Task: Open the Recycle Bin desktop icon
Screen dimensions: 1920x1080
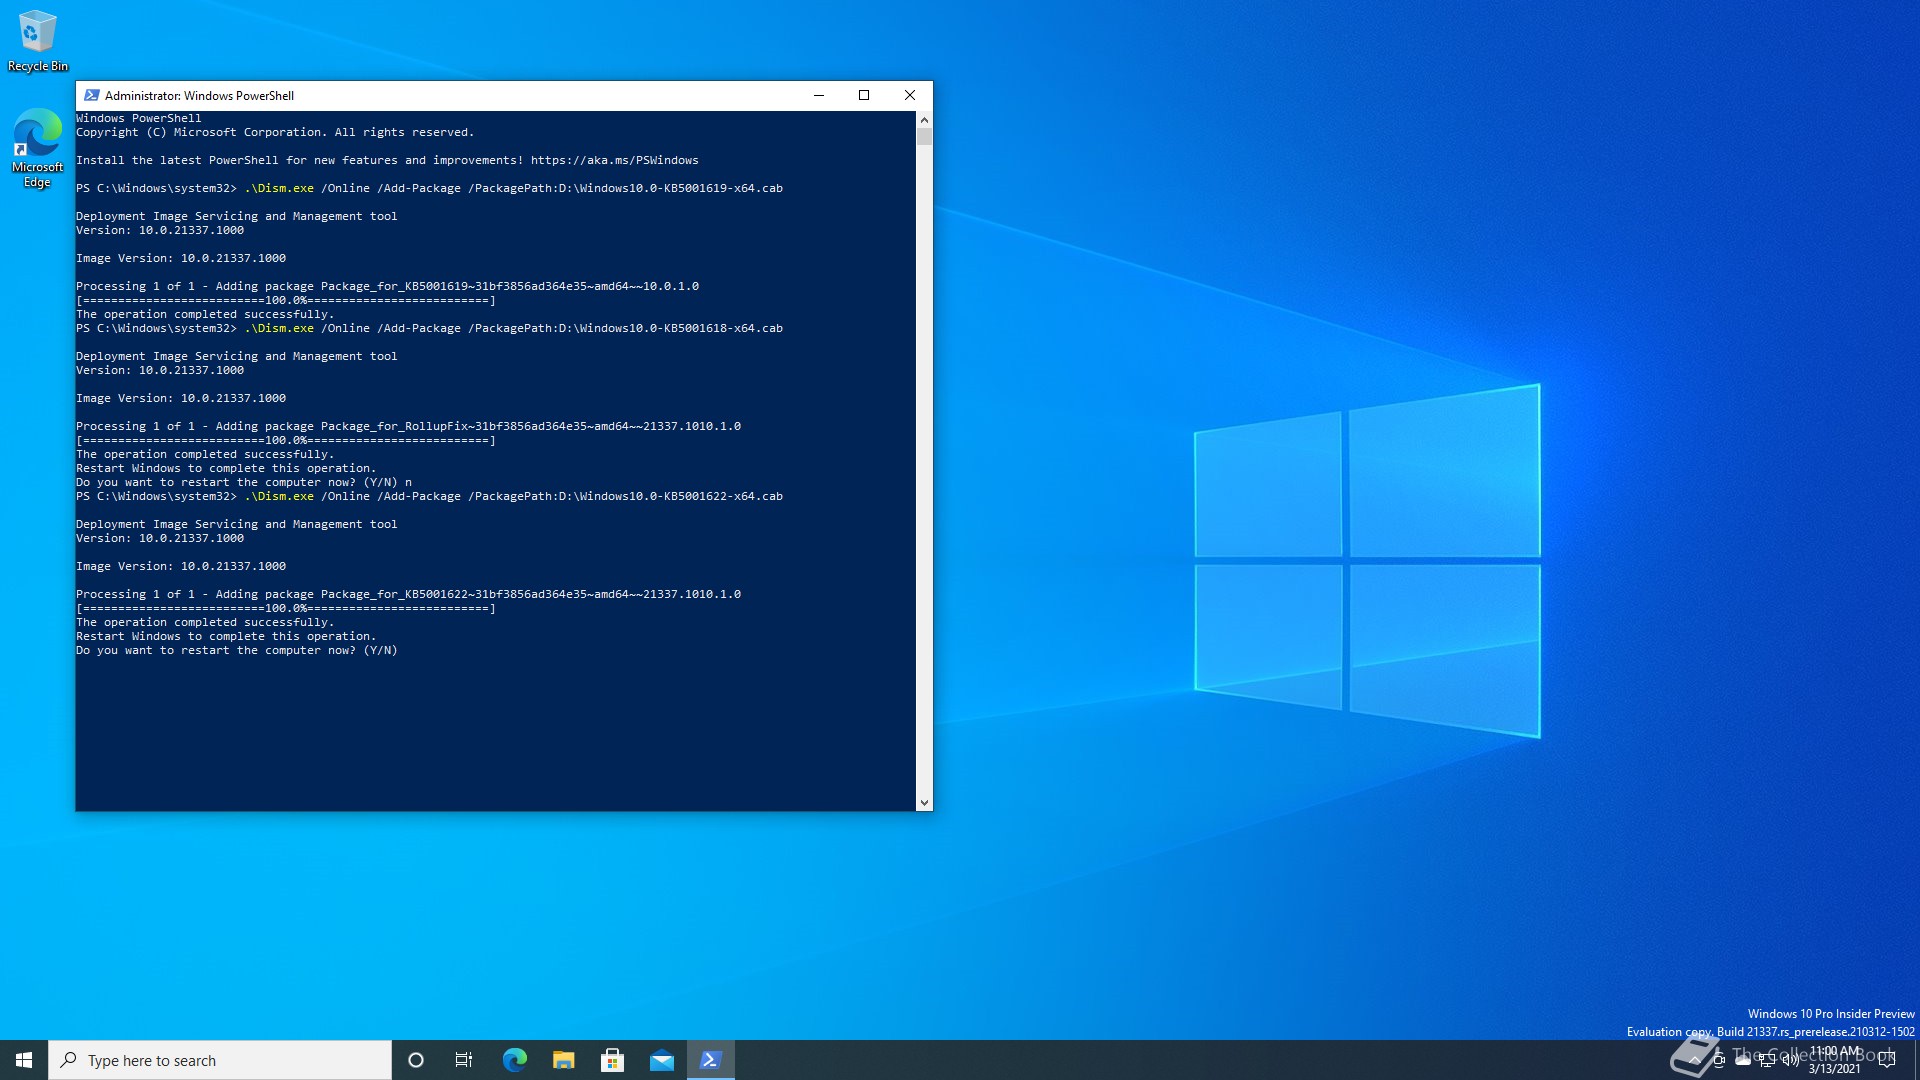Action: [37, 41]
